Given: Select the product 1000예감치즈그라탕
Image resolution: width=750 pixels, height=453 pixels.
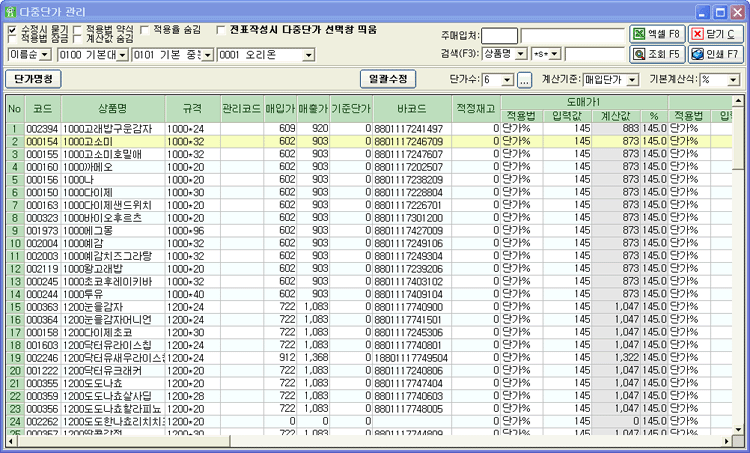Looking at the screenshot, I should 113,256.
